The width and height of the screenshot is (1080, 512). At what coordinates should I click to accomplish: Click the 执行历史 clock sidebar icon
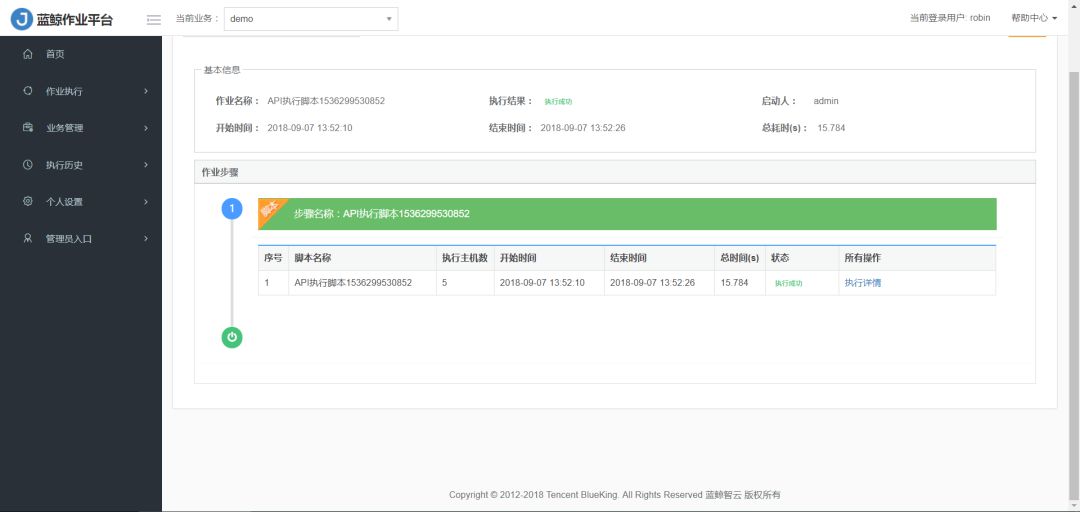click(28, 165)
